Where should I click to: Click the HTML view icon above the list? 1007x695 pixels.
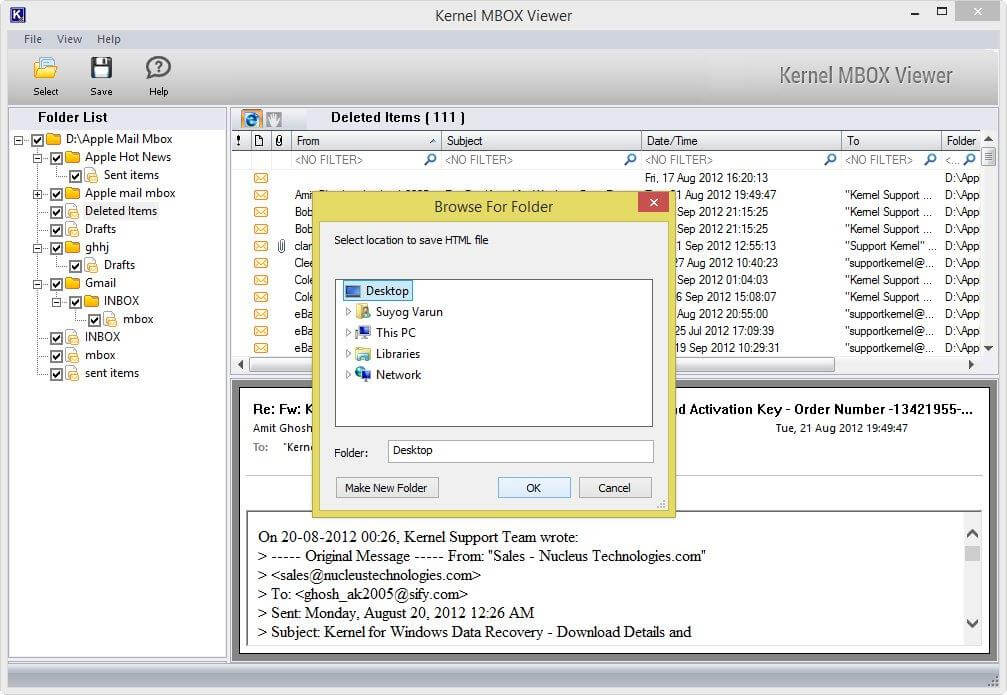point(252,119)
